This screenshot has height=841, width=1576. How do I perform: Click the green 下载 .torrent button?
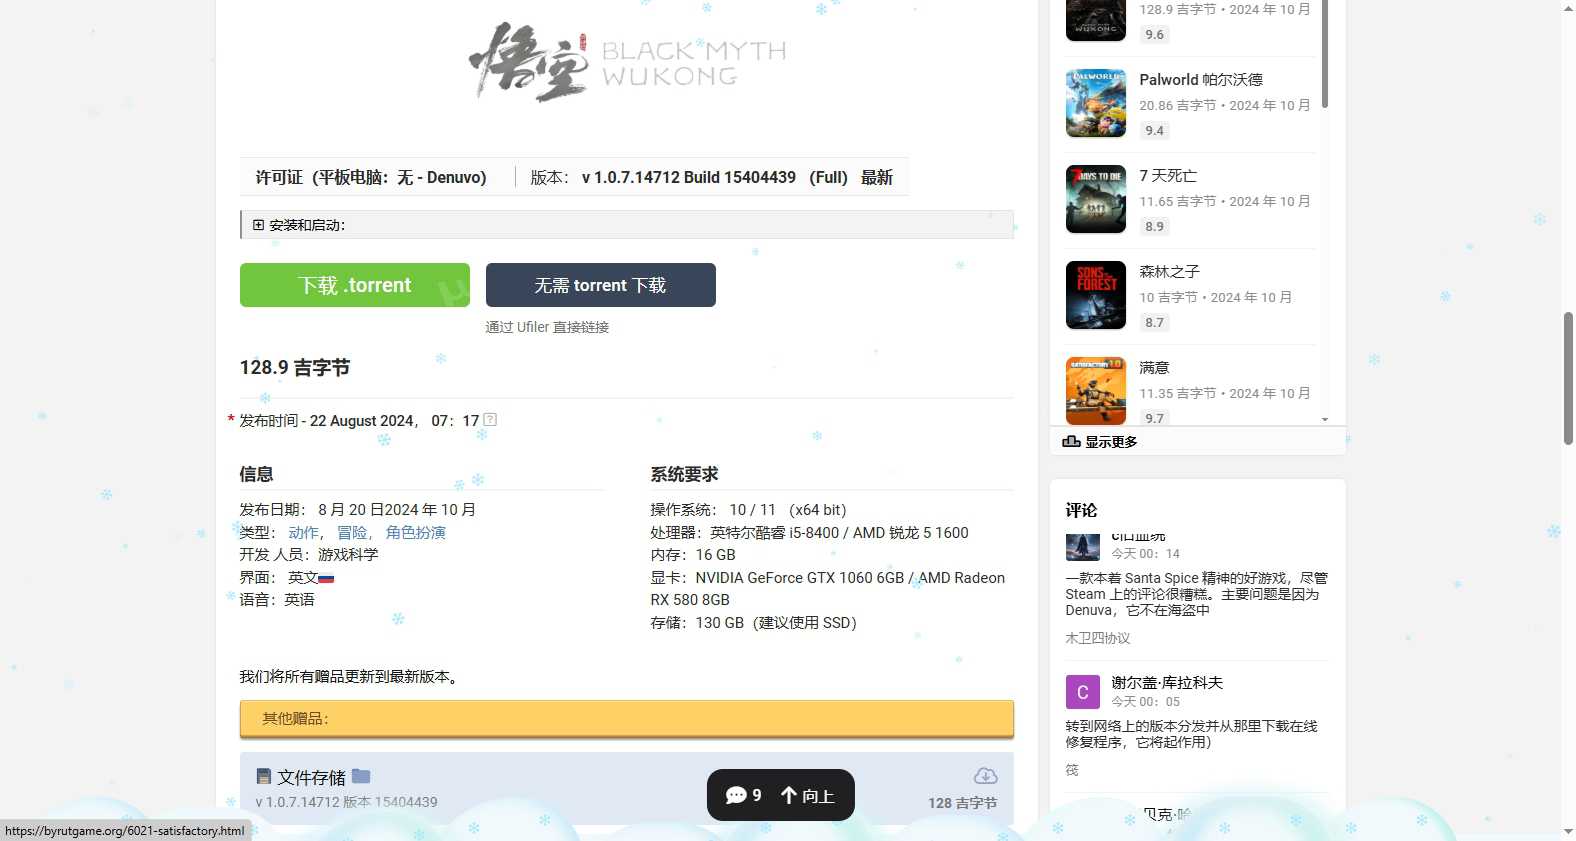pyautogui.click(x=354, y=285)
